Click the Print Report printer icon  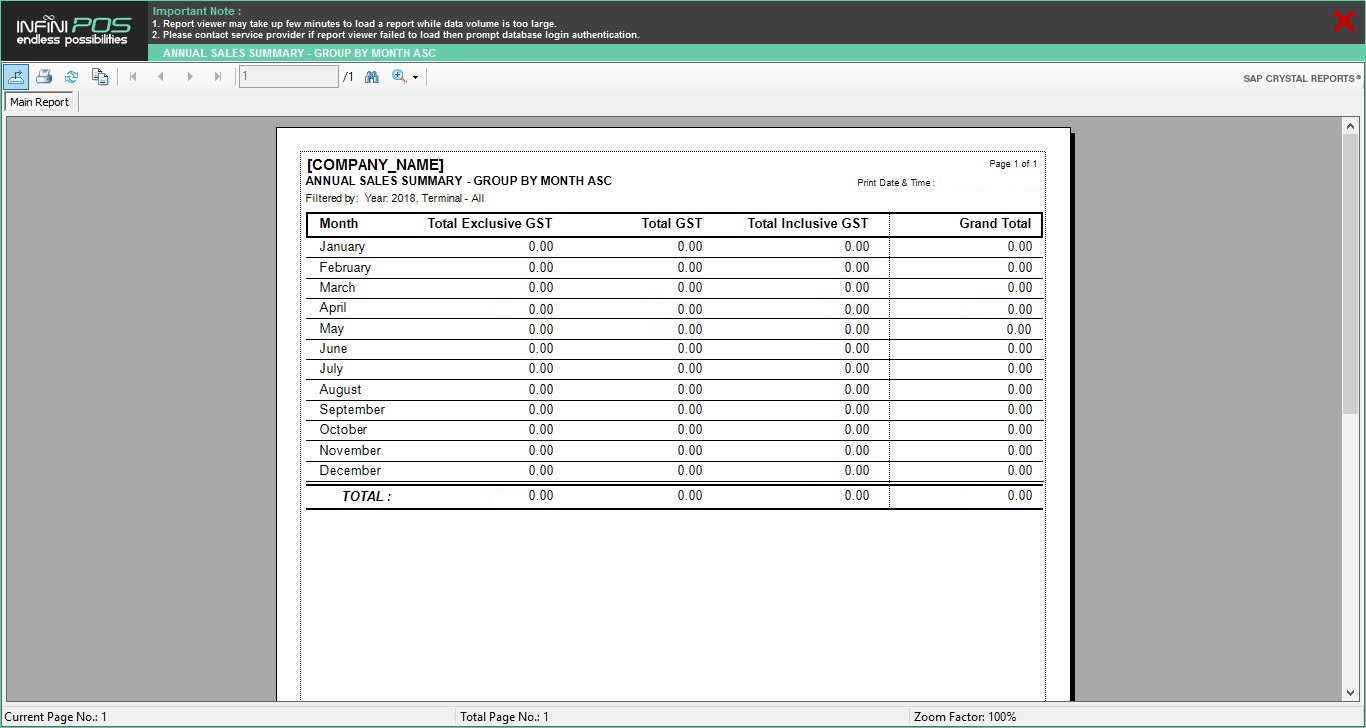click(44, 77)
